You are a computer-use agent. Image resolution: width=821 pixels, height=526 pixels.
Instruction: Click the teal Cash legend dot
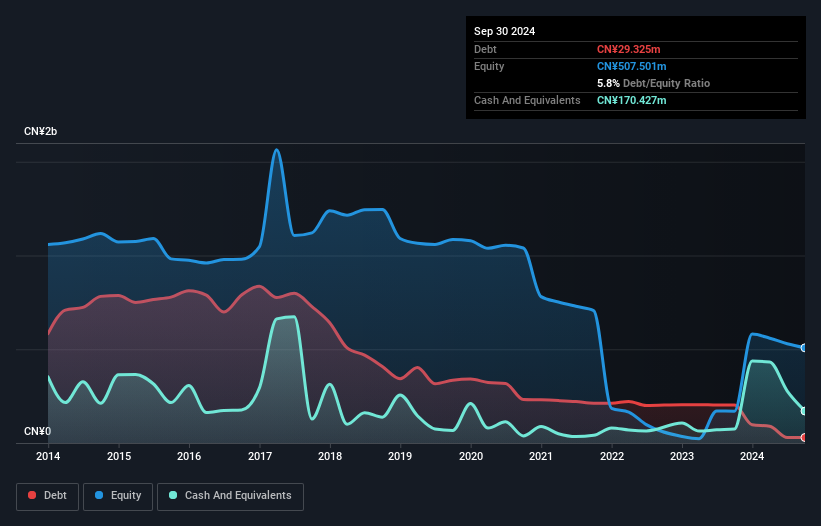coord(173,495)
